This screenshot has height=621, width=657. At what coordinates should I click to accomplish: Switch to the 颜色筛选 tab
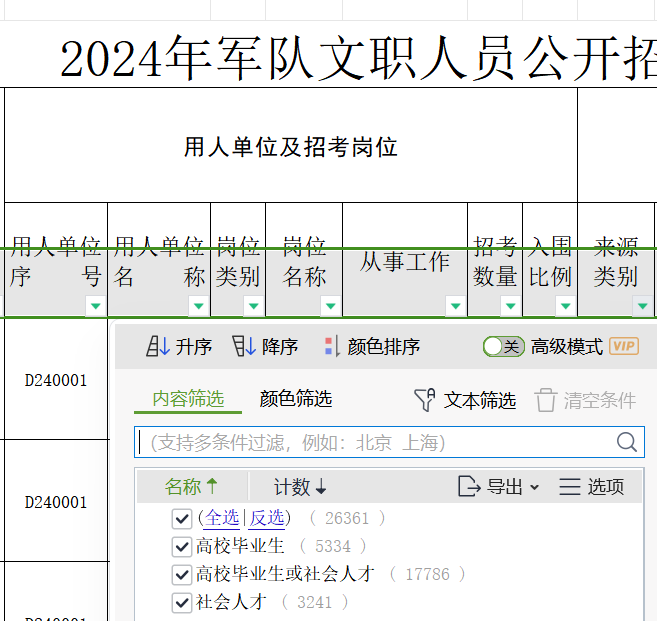tap(296, 399)
